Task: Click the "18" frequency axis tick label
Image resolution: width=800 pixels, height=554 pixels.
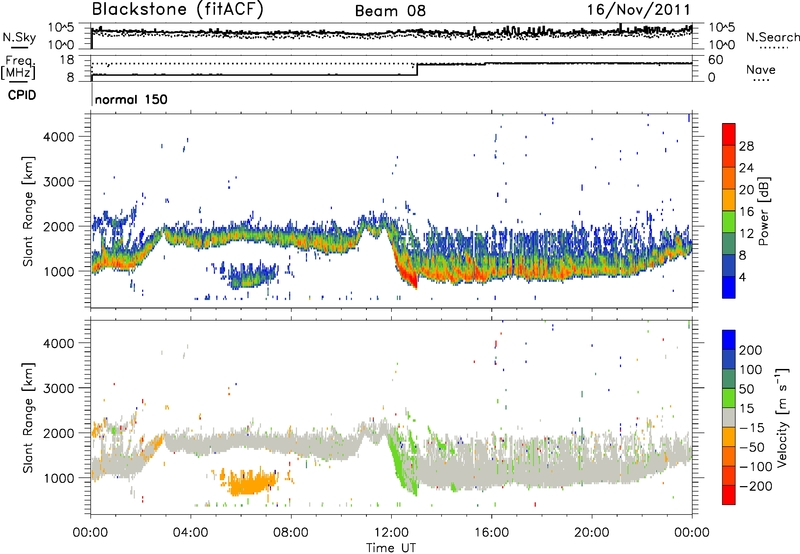Action: point(67,60)
